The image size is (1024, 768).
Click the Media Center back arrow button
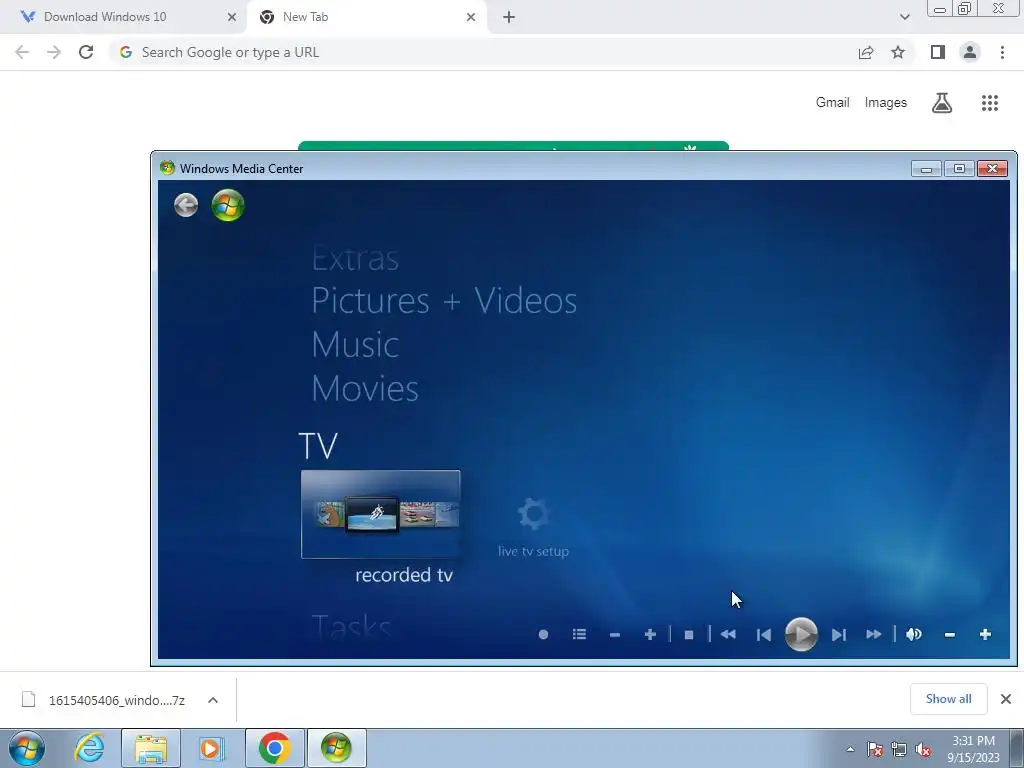point(186,205)
